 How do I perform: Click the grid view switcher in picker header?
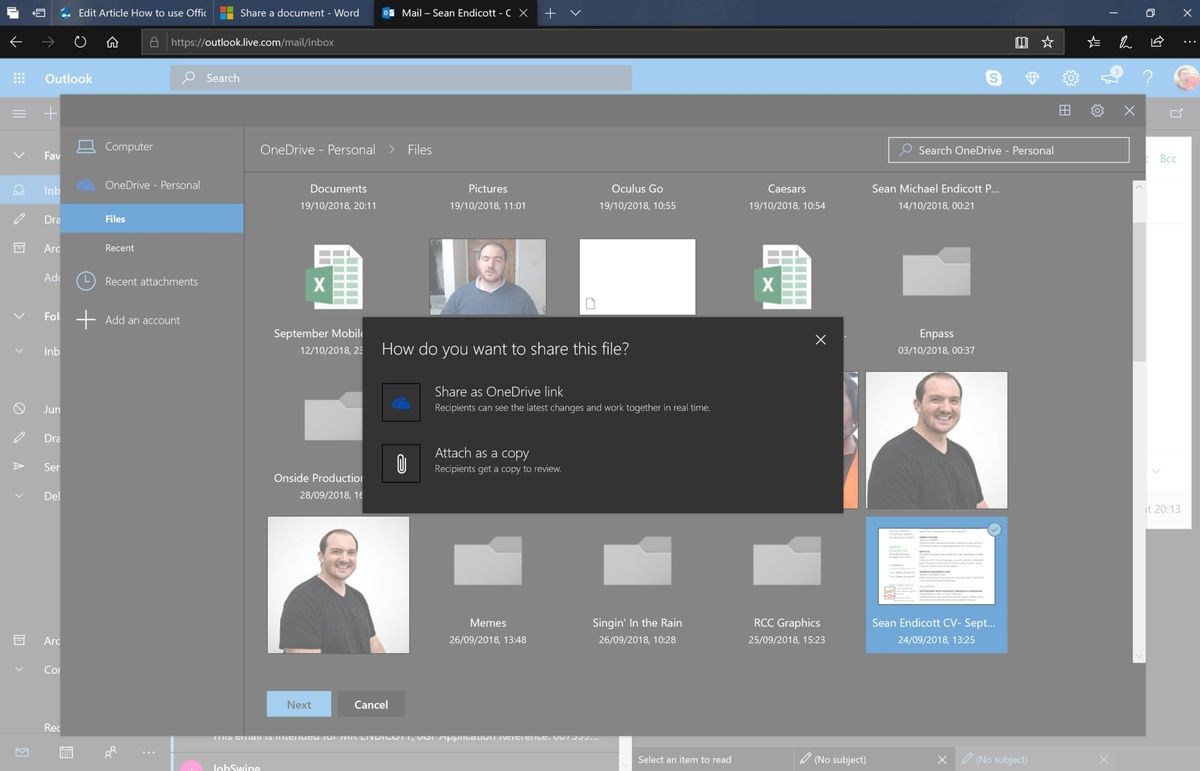click(1065, 110)
